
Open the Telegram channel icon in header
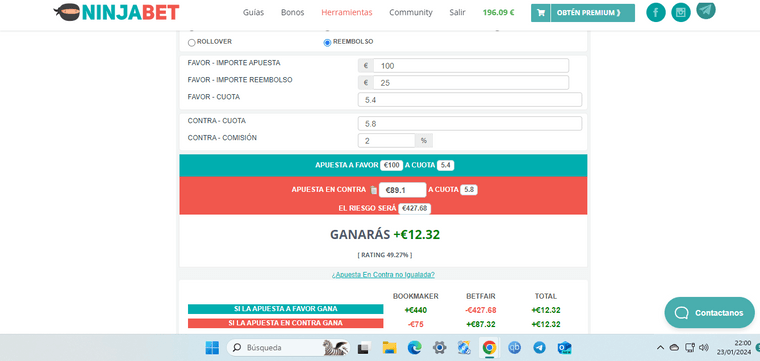(706, 10)
